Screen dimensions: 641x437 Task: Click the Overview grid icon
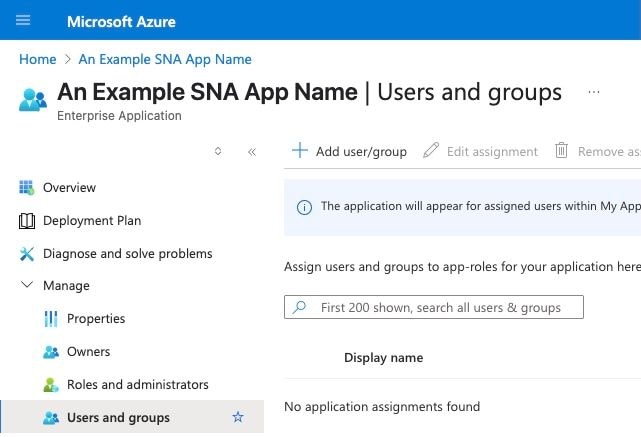(27, 188)
